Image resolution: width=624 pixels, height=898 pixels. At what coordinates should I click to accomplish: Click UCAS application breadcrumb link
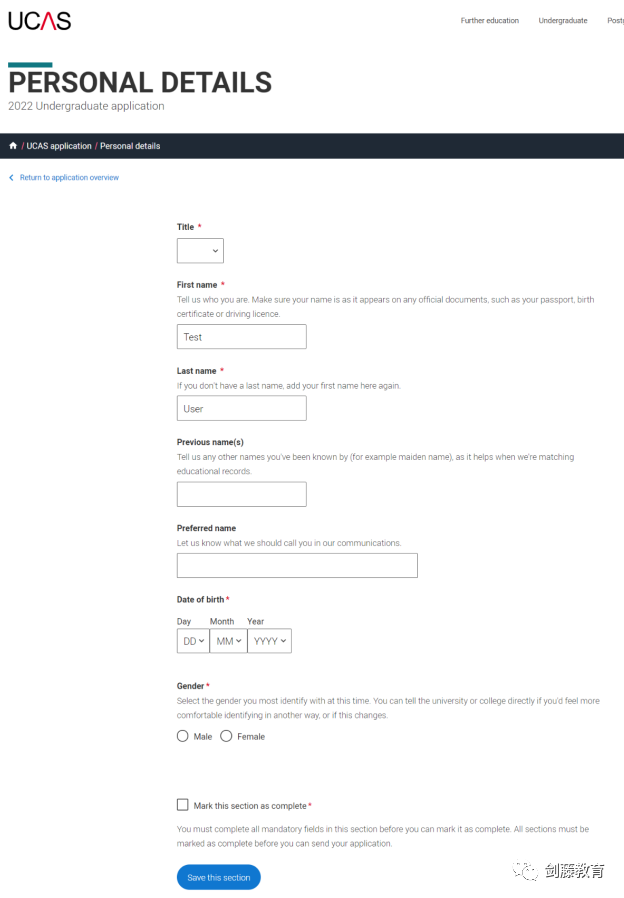tap(59, 146)
